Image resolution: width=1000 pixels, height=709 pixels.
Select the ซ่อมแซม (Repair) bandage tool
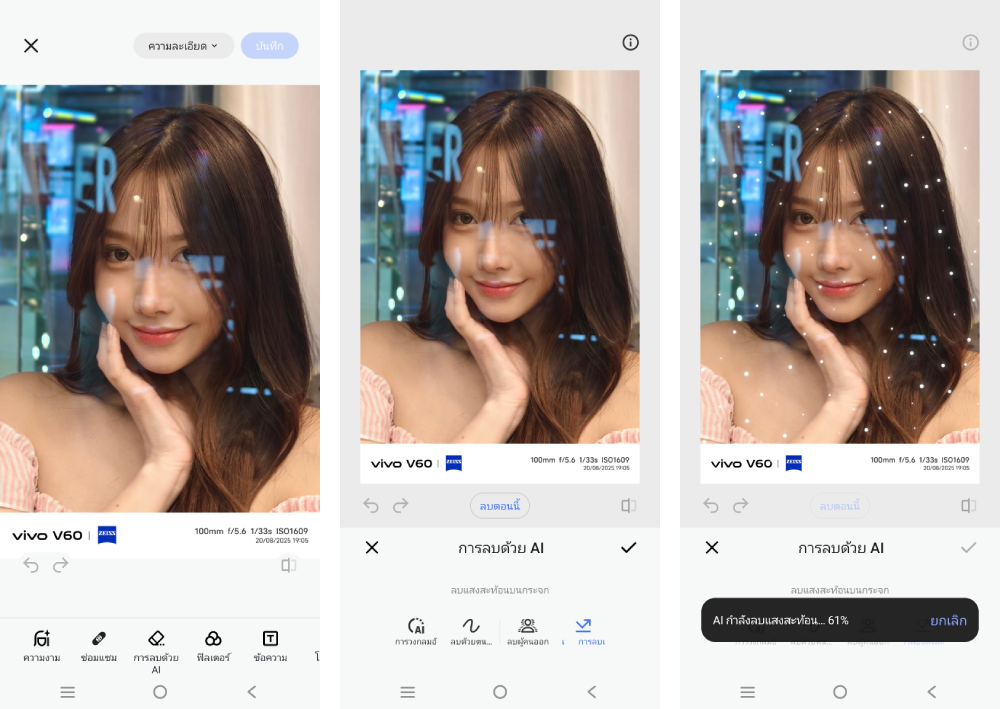(x=99, y=645)
